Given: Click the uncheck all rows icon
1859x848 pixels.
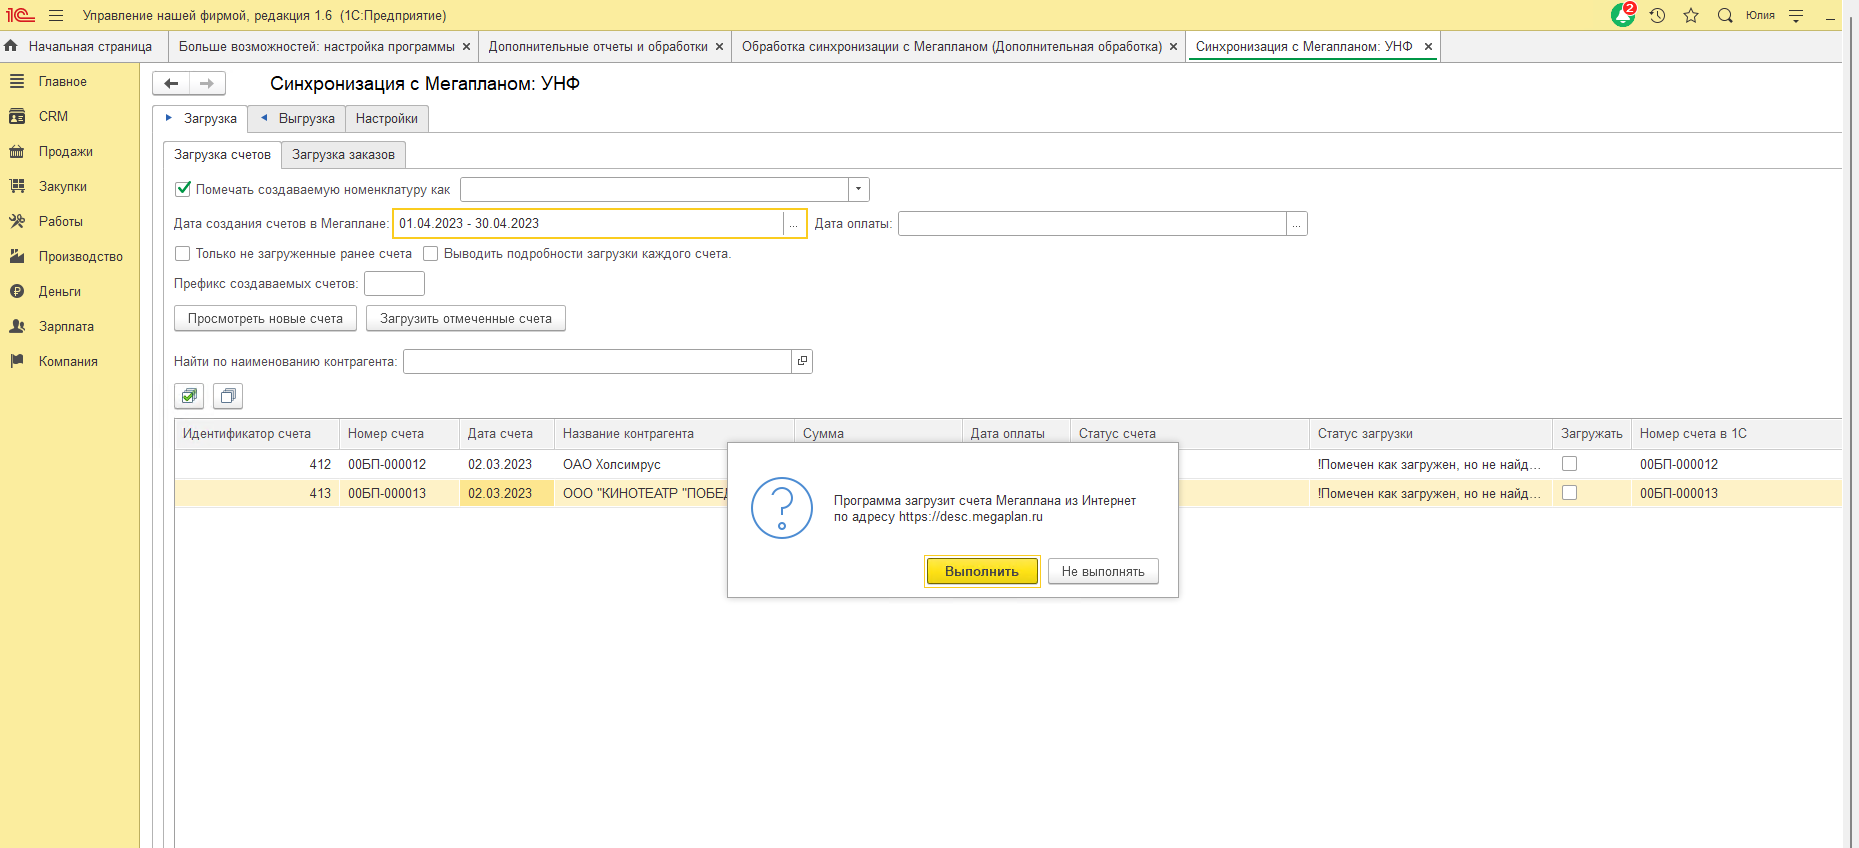Looking at the screenshot, I should tap(228, 396).
